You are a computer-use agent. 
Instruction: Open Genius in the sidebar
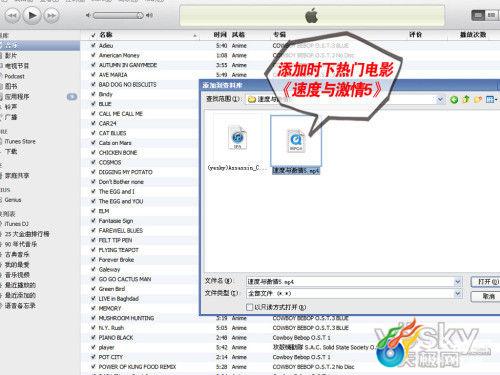pos(13,200)
